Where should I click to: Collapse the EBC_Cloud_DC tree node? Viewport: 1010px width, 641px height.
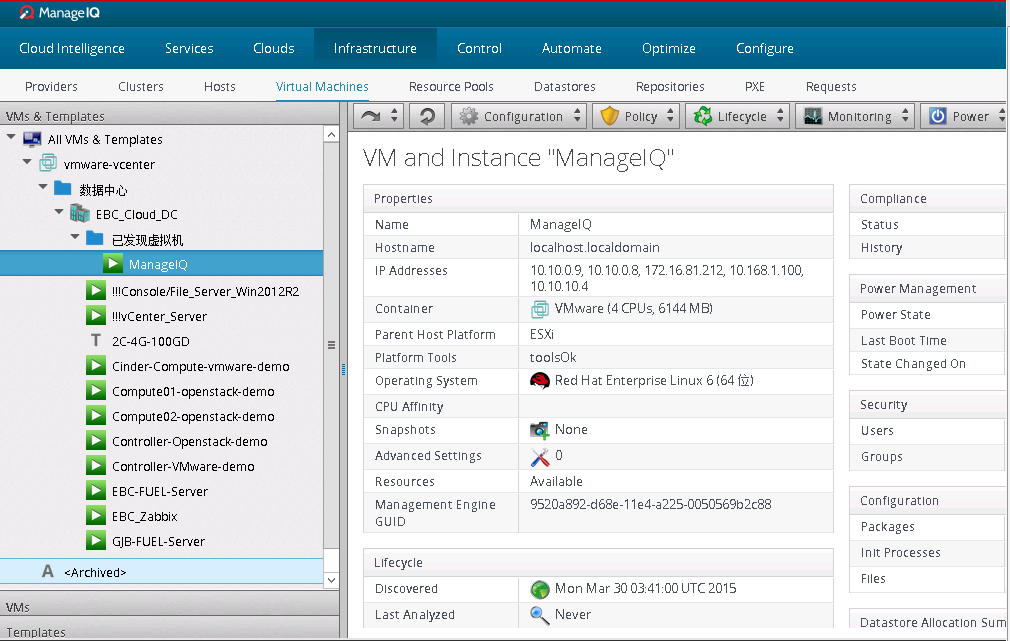click(x=59, y=211)
